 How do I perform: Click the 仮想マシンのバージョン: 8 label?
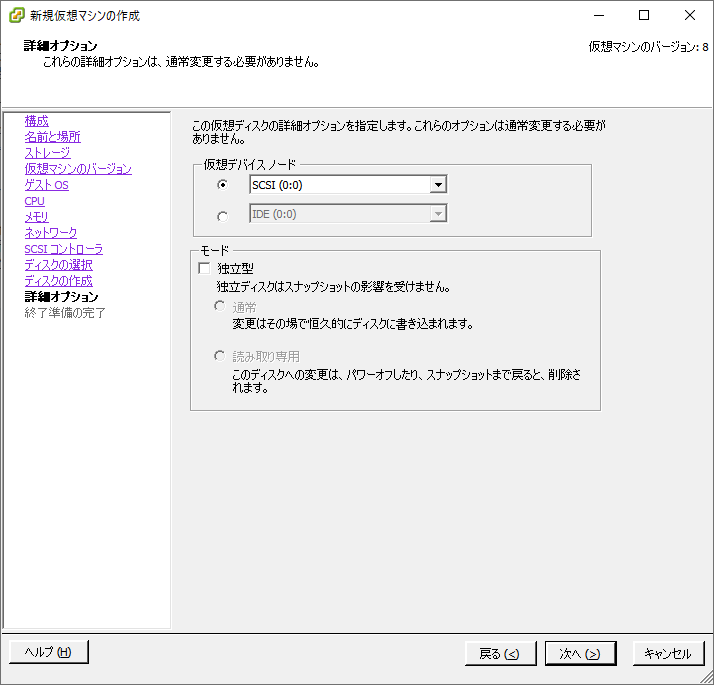648,47
